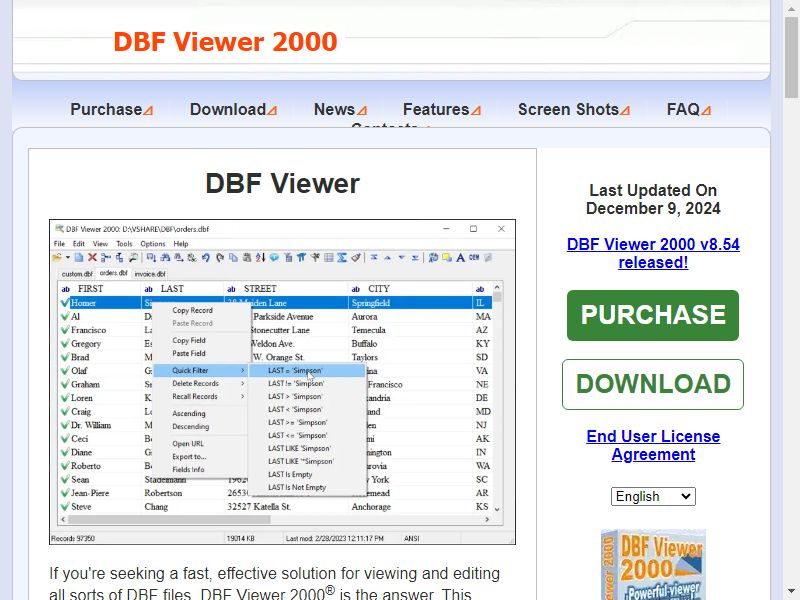The height and width of the screenshot is (600, 800).
Task: Click the Sigma sum icon in the toolbar
Action: [x=342, y=258]
